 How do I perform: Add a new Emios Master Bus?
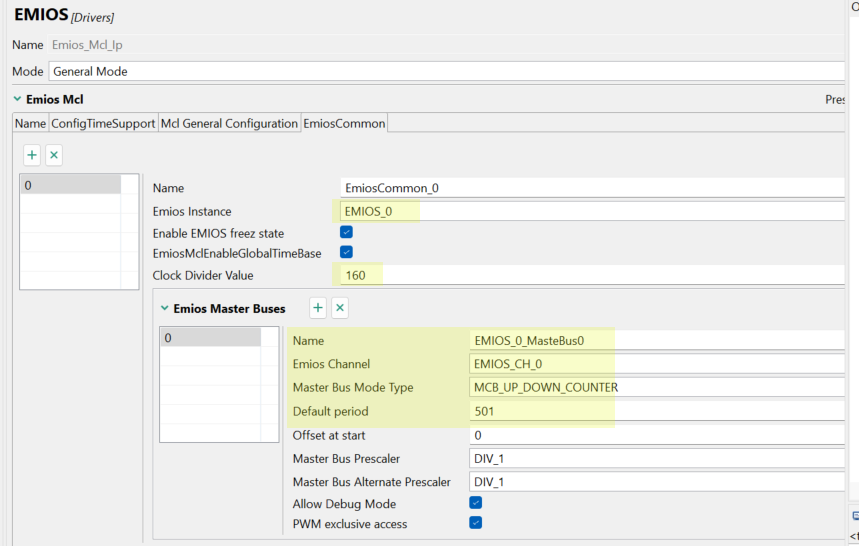point(318,308)
